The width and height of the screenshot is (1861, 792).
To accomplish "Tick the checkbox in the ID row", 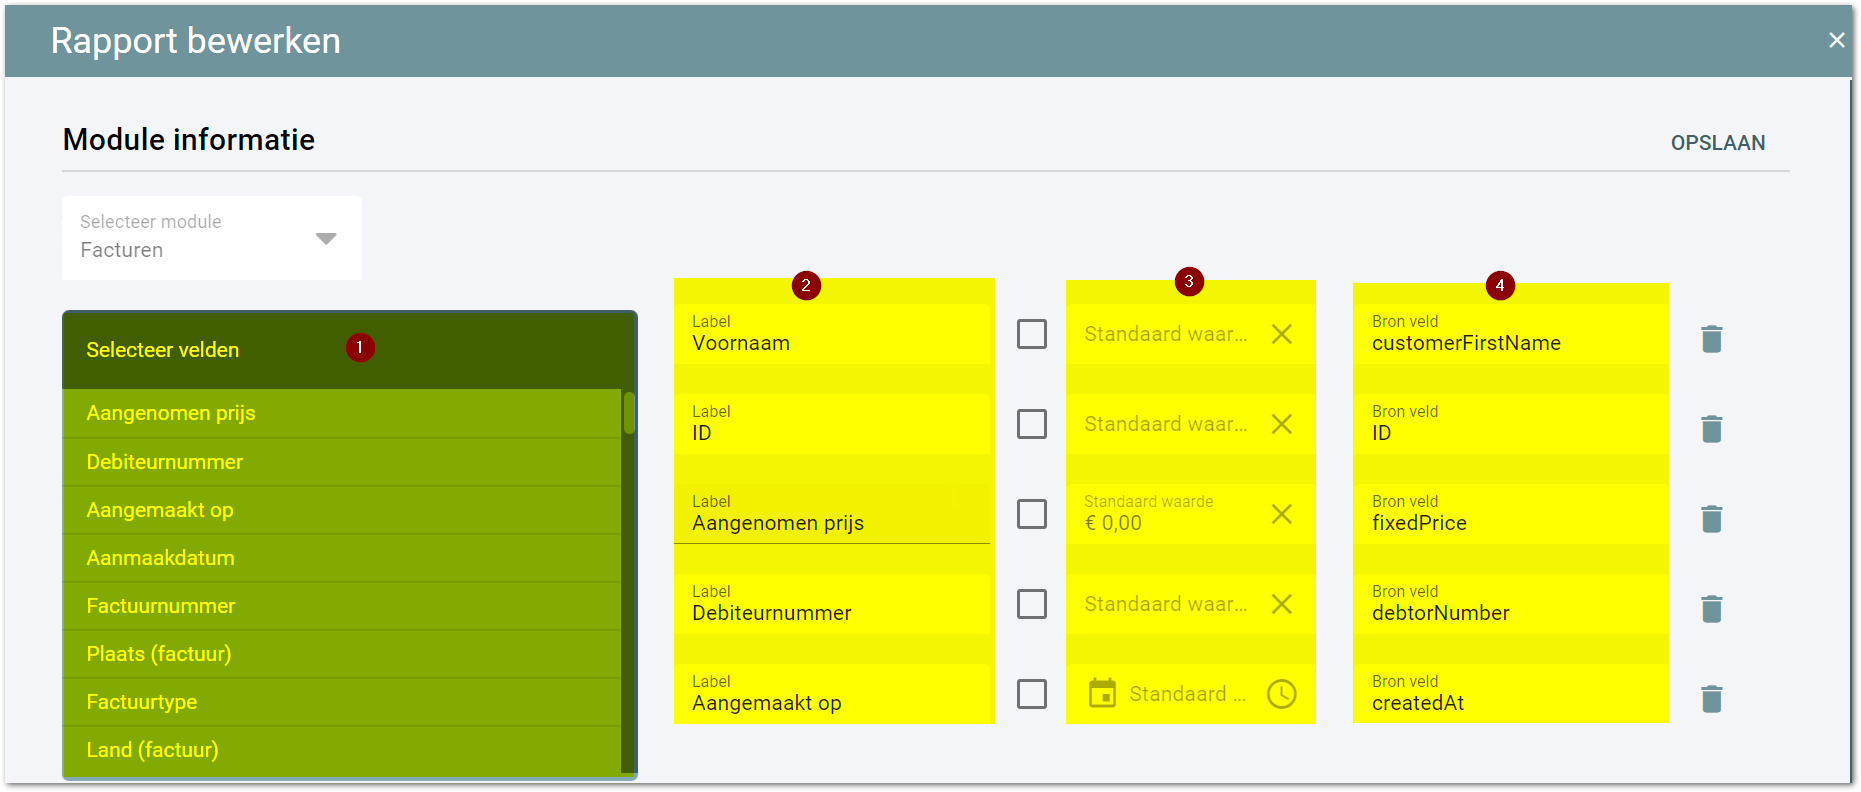I will (1032, 424).
